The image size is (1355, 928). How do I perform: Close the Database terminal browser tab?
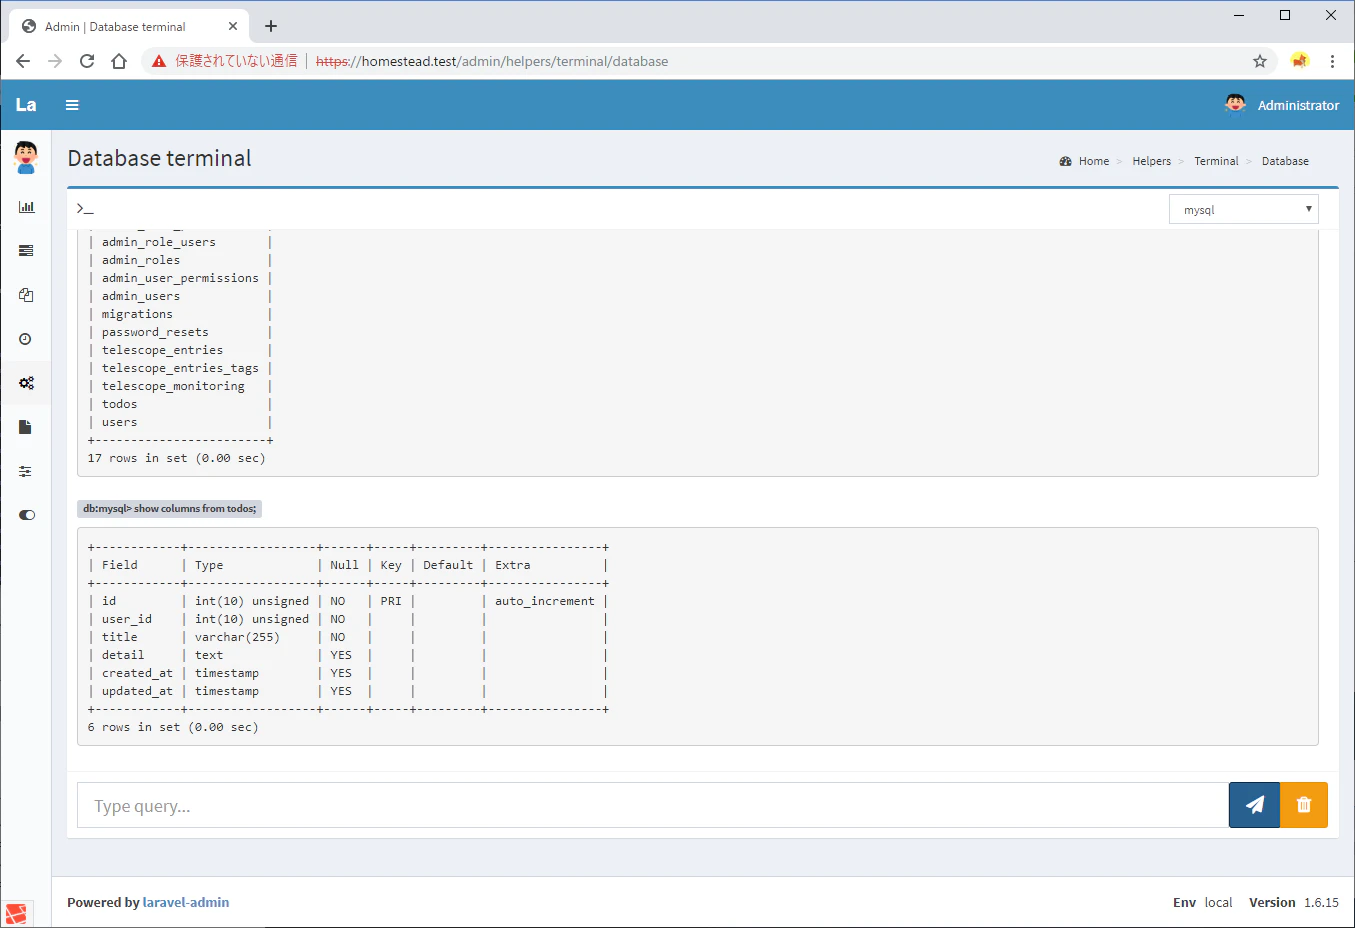tap(233, 26)
